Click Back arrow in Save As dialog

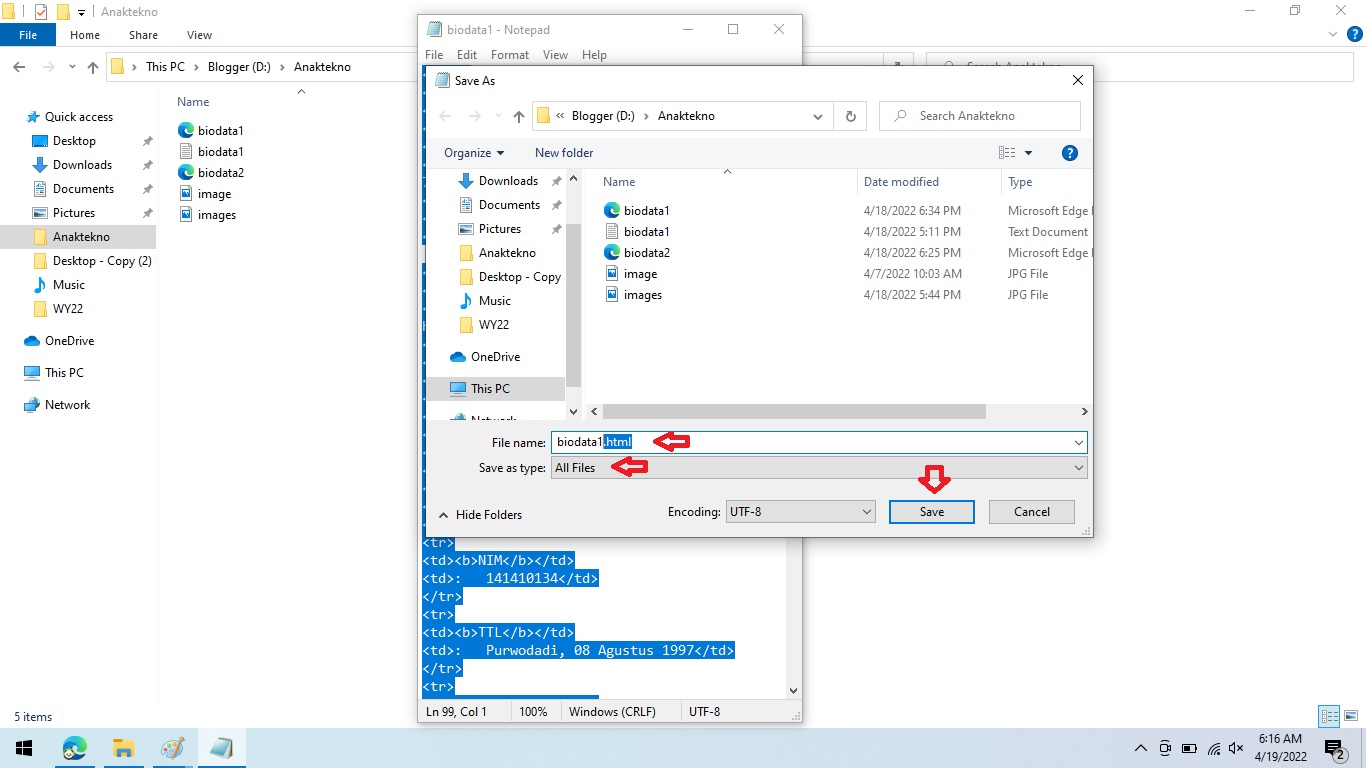pyautogui.click(x=446, y=116)
